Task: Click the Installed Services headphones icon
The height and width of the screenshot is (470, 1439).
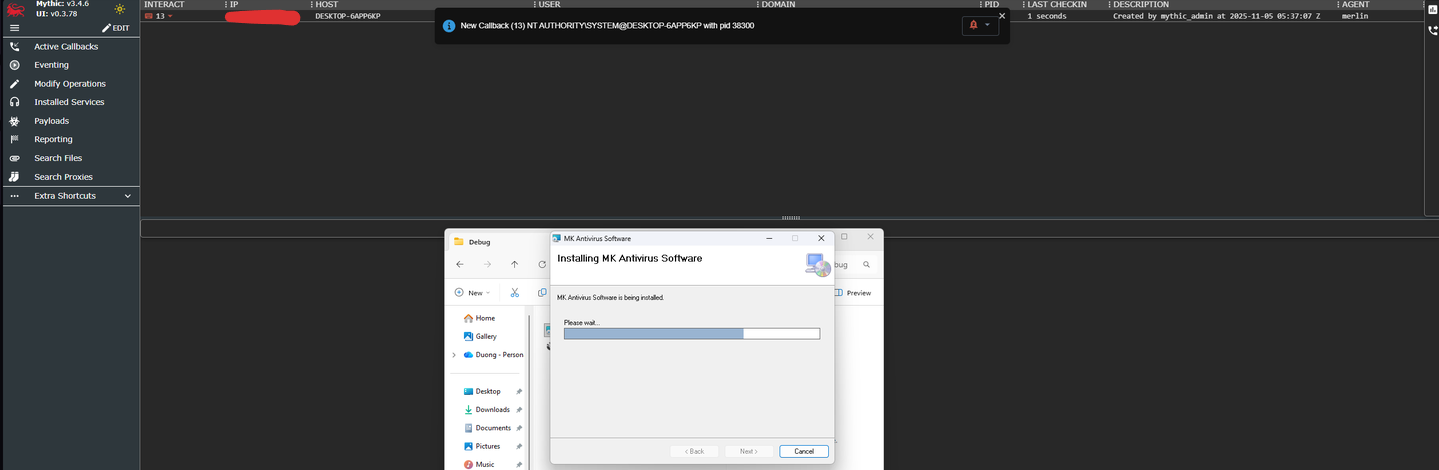Action: pos(14,102)
